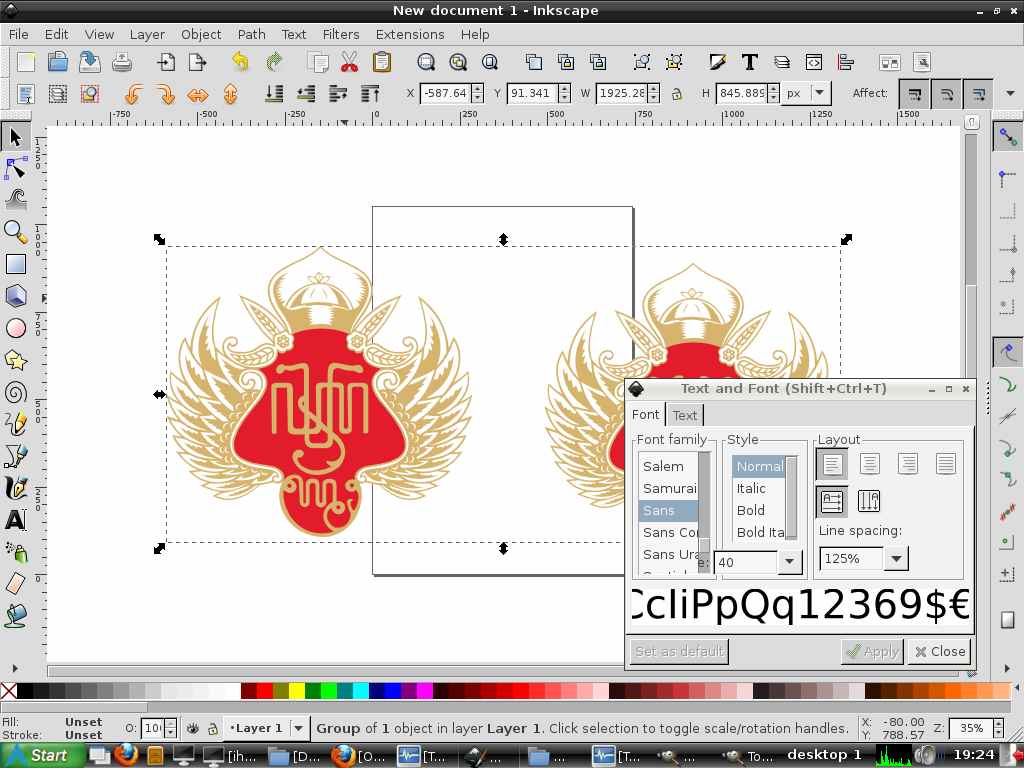Screen dimensions: 1024x768
Task: Click the Undo arrow icon
Action: 240,62
